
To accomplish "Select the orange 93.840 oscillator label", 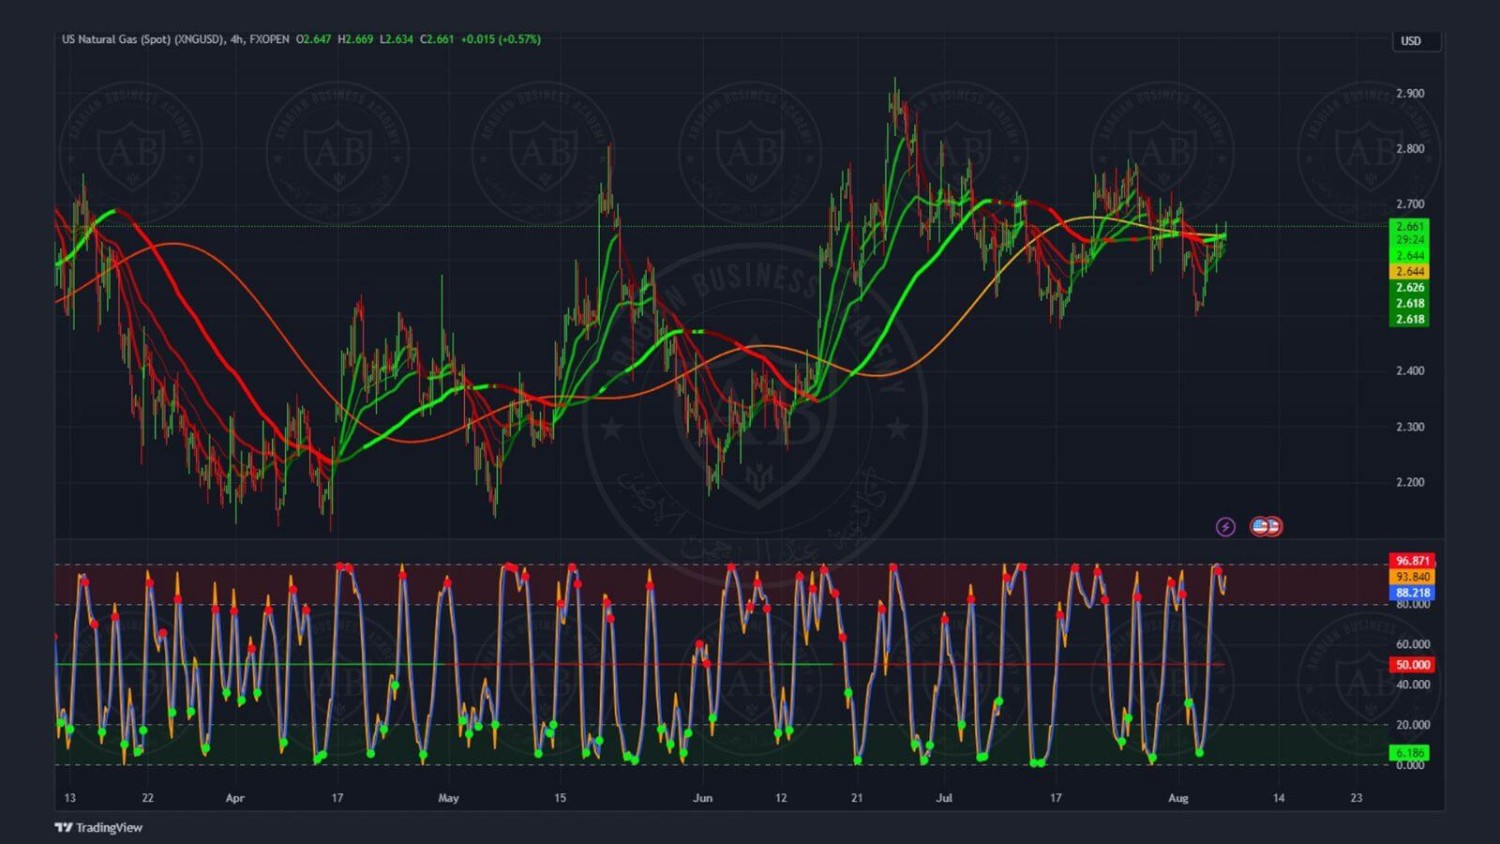I will tap(1412, 577).
